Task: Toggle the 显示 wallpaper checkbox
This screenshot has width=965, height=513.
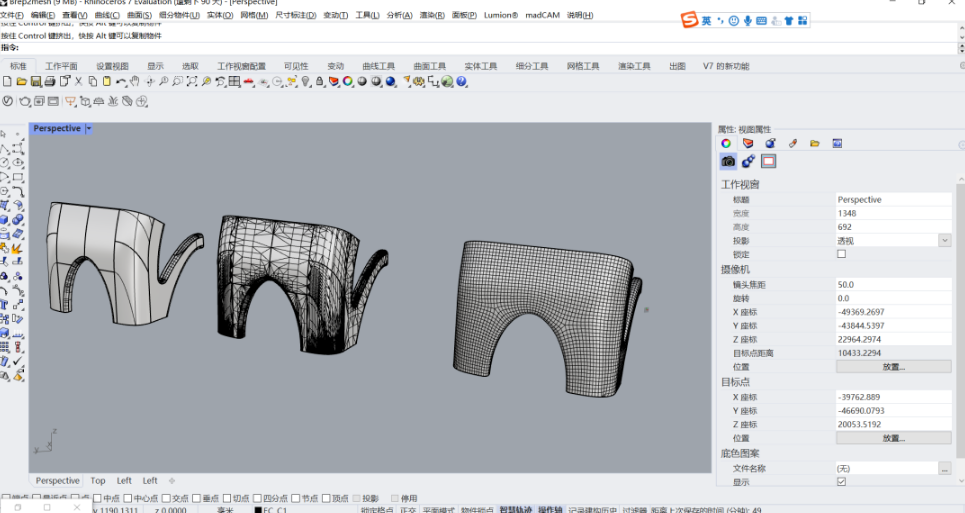Action: 841,482
